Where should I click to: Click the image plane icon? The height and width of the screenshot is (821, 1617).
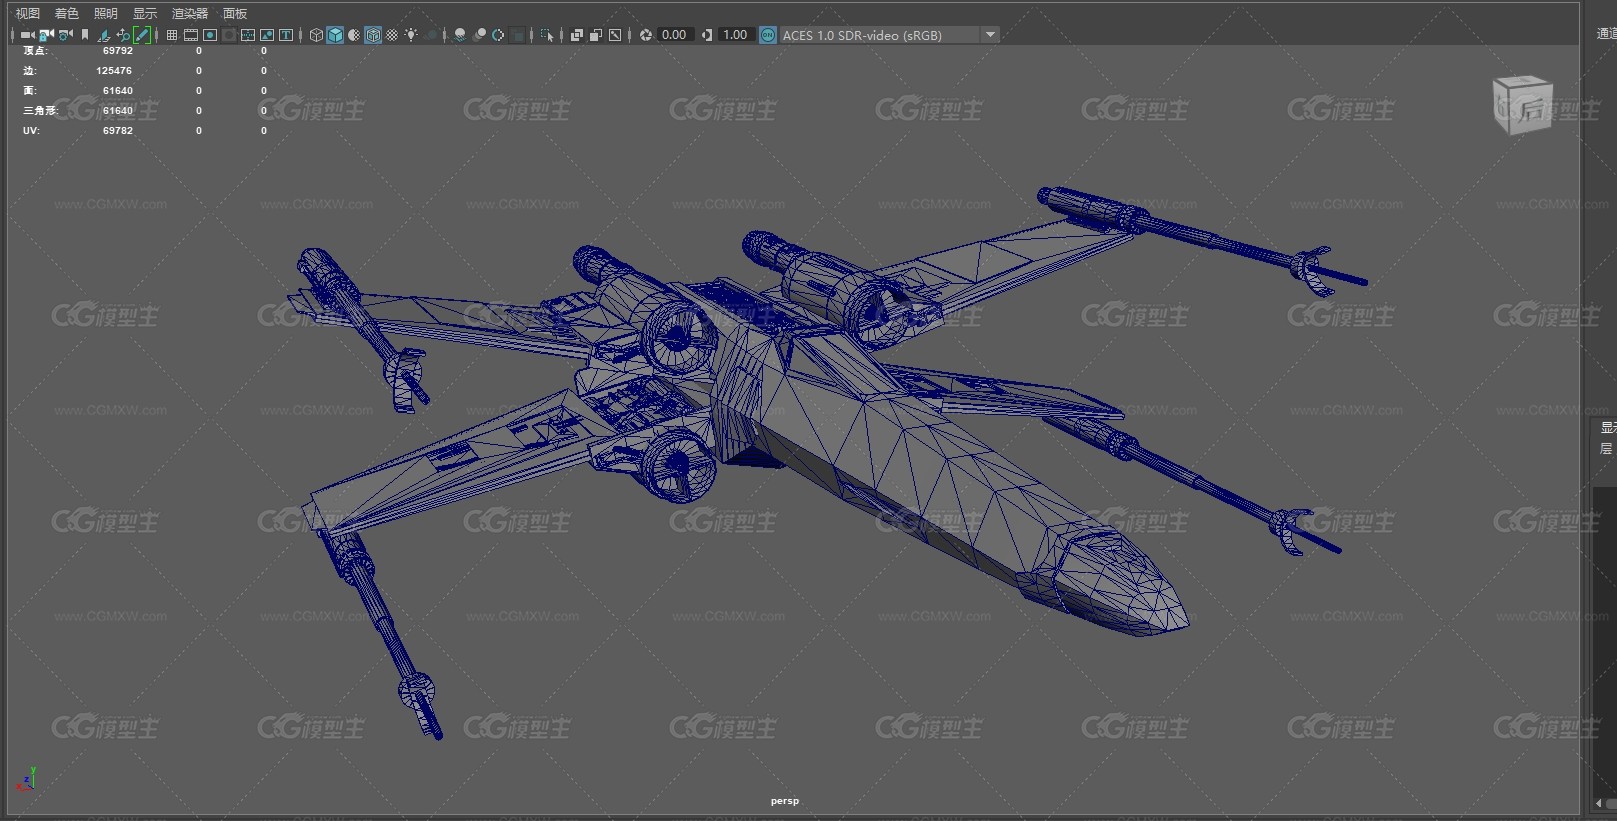tap(104, 35)
